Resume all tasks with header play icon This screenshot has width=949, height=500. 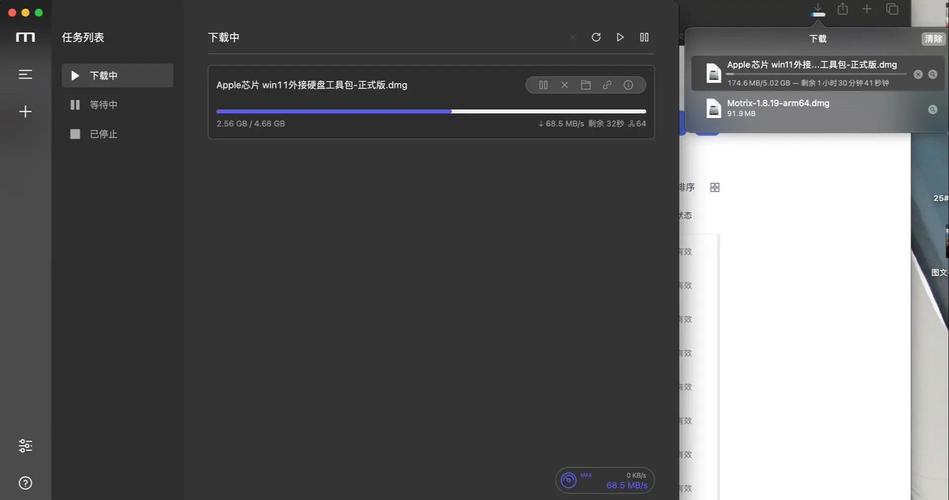[x=620, y=38]
